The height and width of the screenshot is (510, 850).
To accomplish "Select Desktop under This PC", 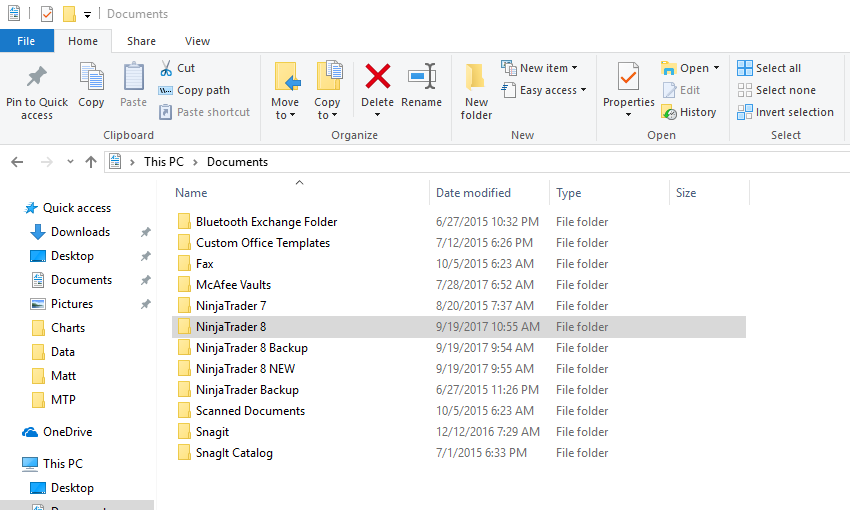I will click(72, 488).
